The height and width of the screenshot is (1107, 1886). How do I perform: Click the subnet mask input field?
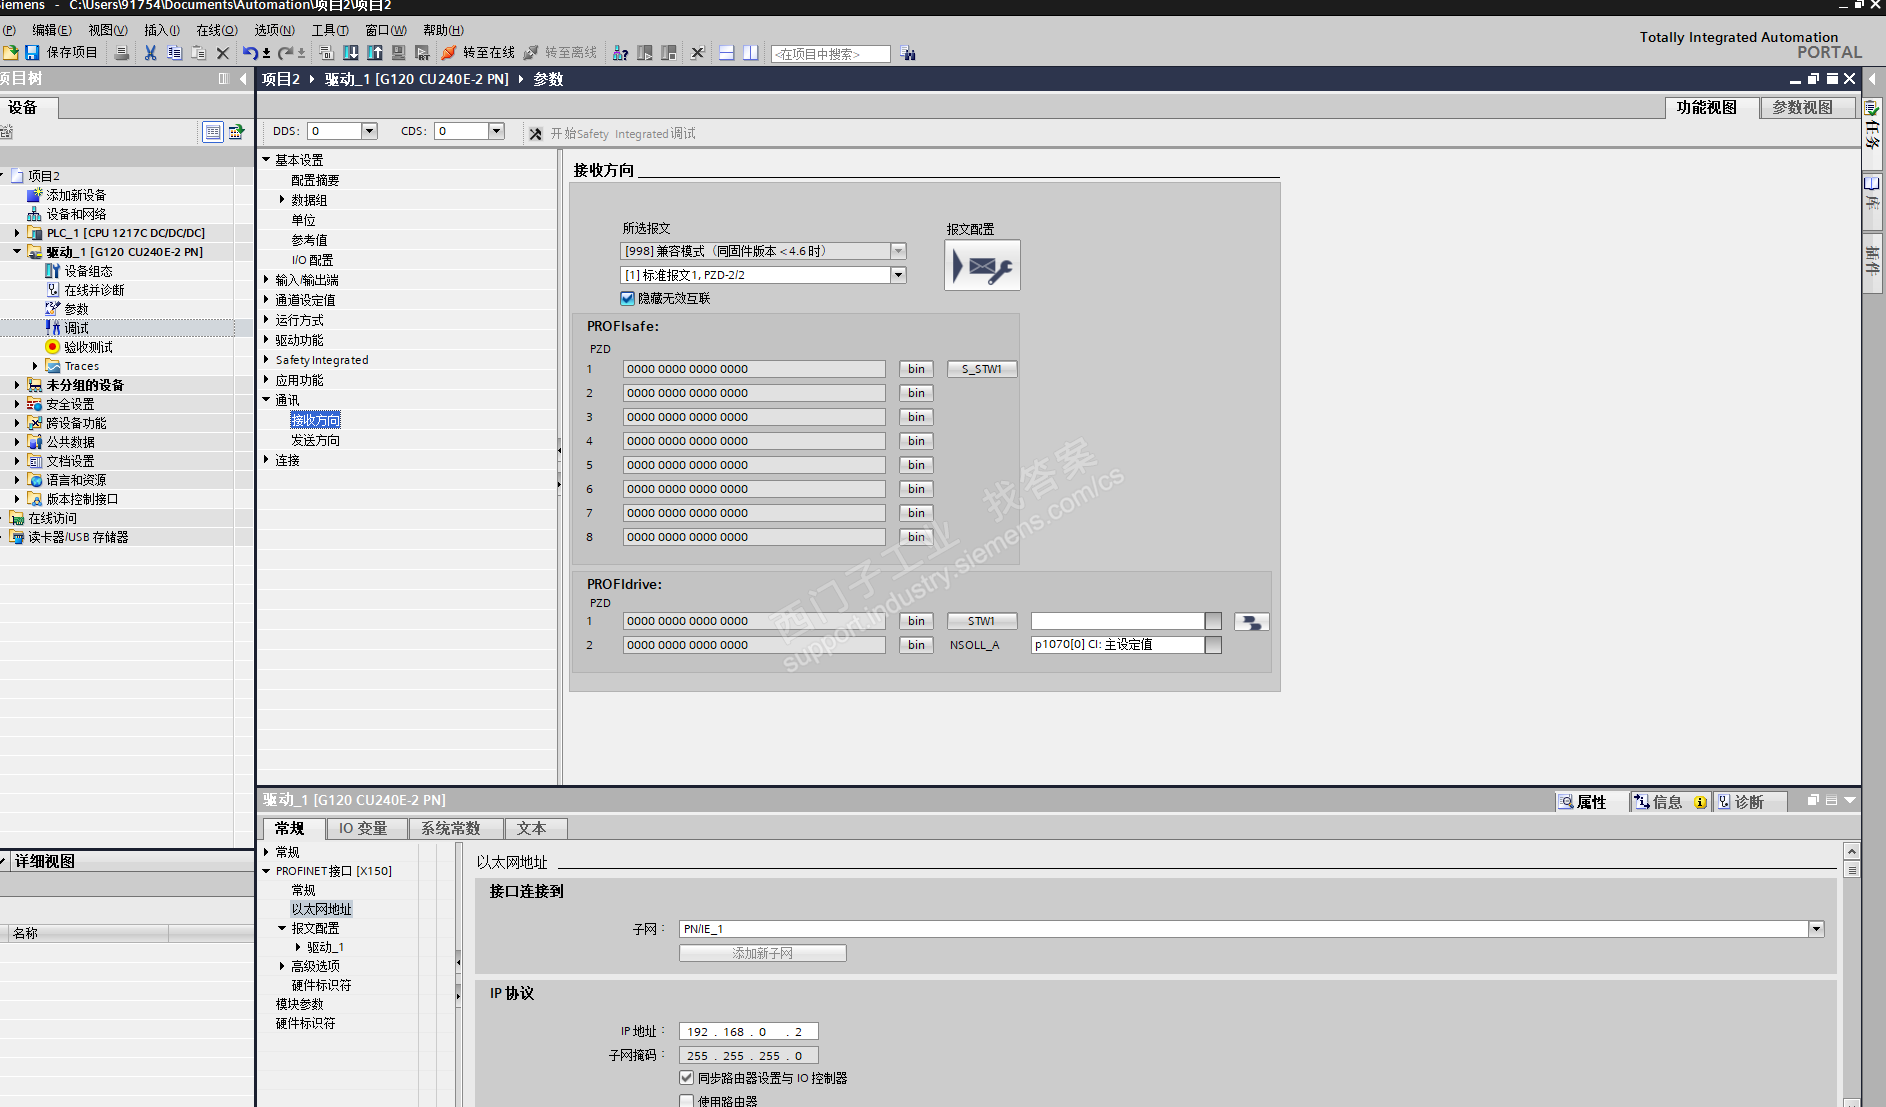[748, 1055]
